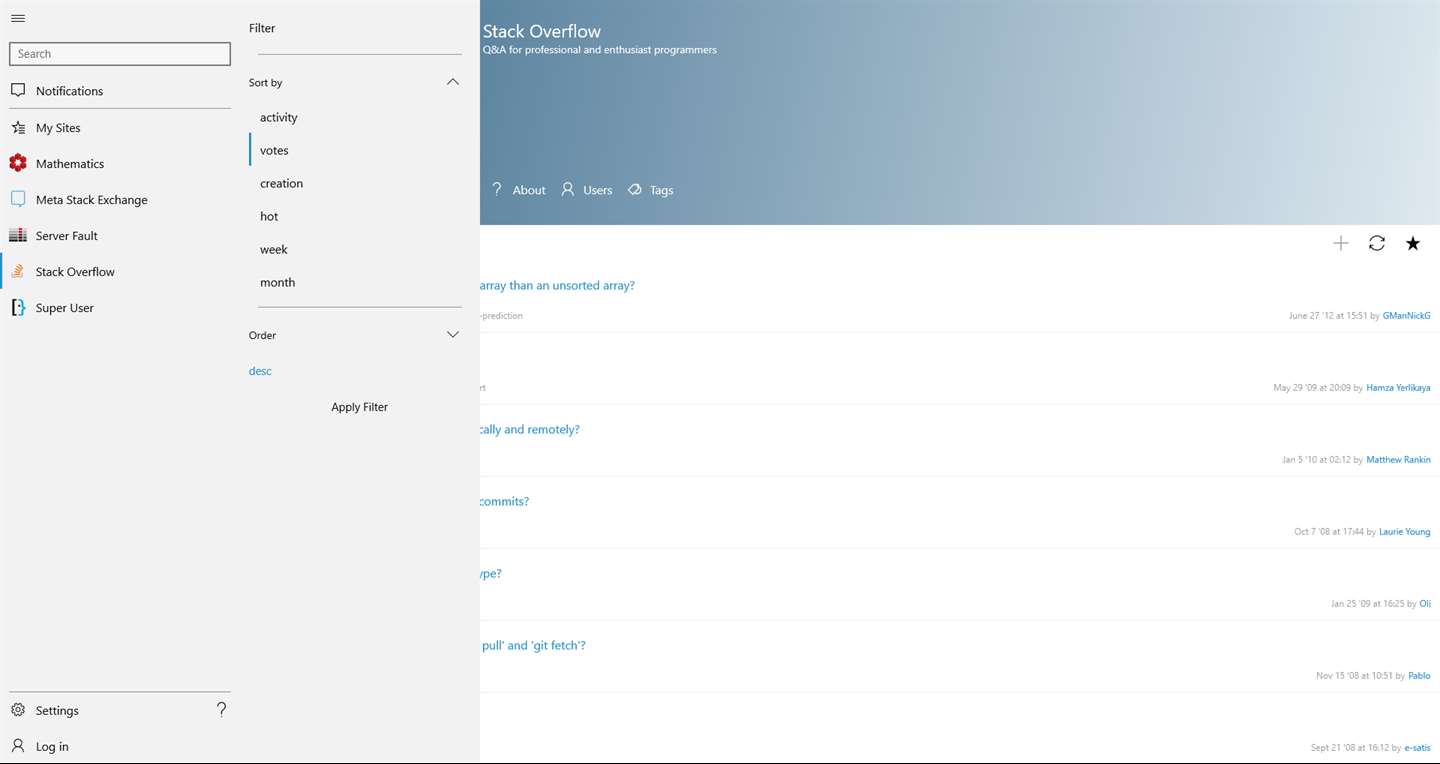Click the My Sites star icon

point(18,128)
